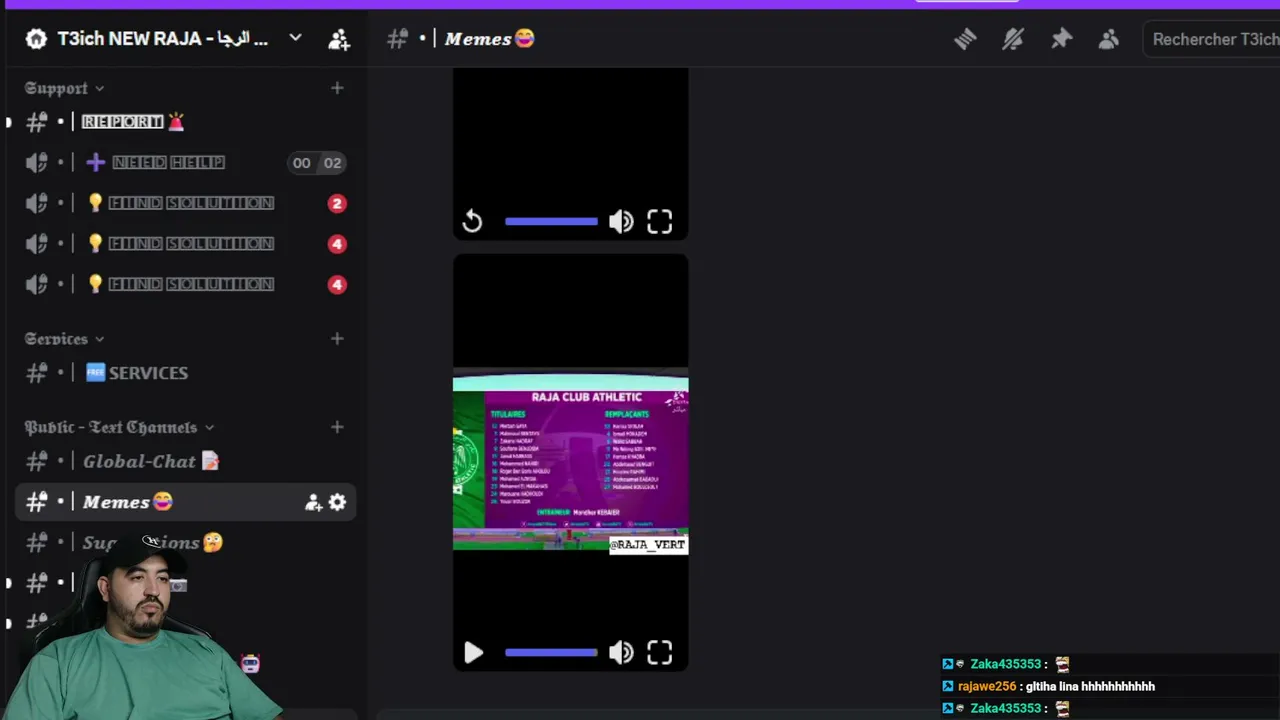Open the T3ich NEW RAJA server menu

click(x=164, y=39)
